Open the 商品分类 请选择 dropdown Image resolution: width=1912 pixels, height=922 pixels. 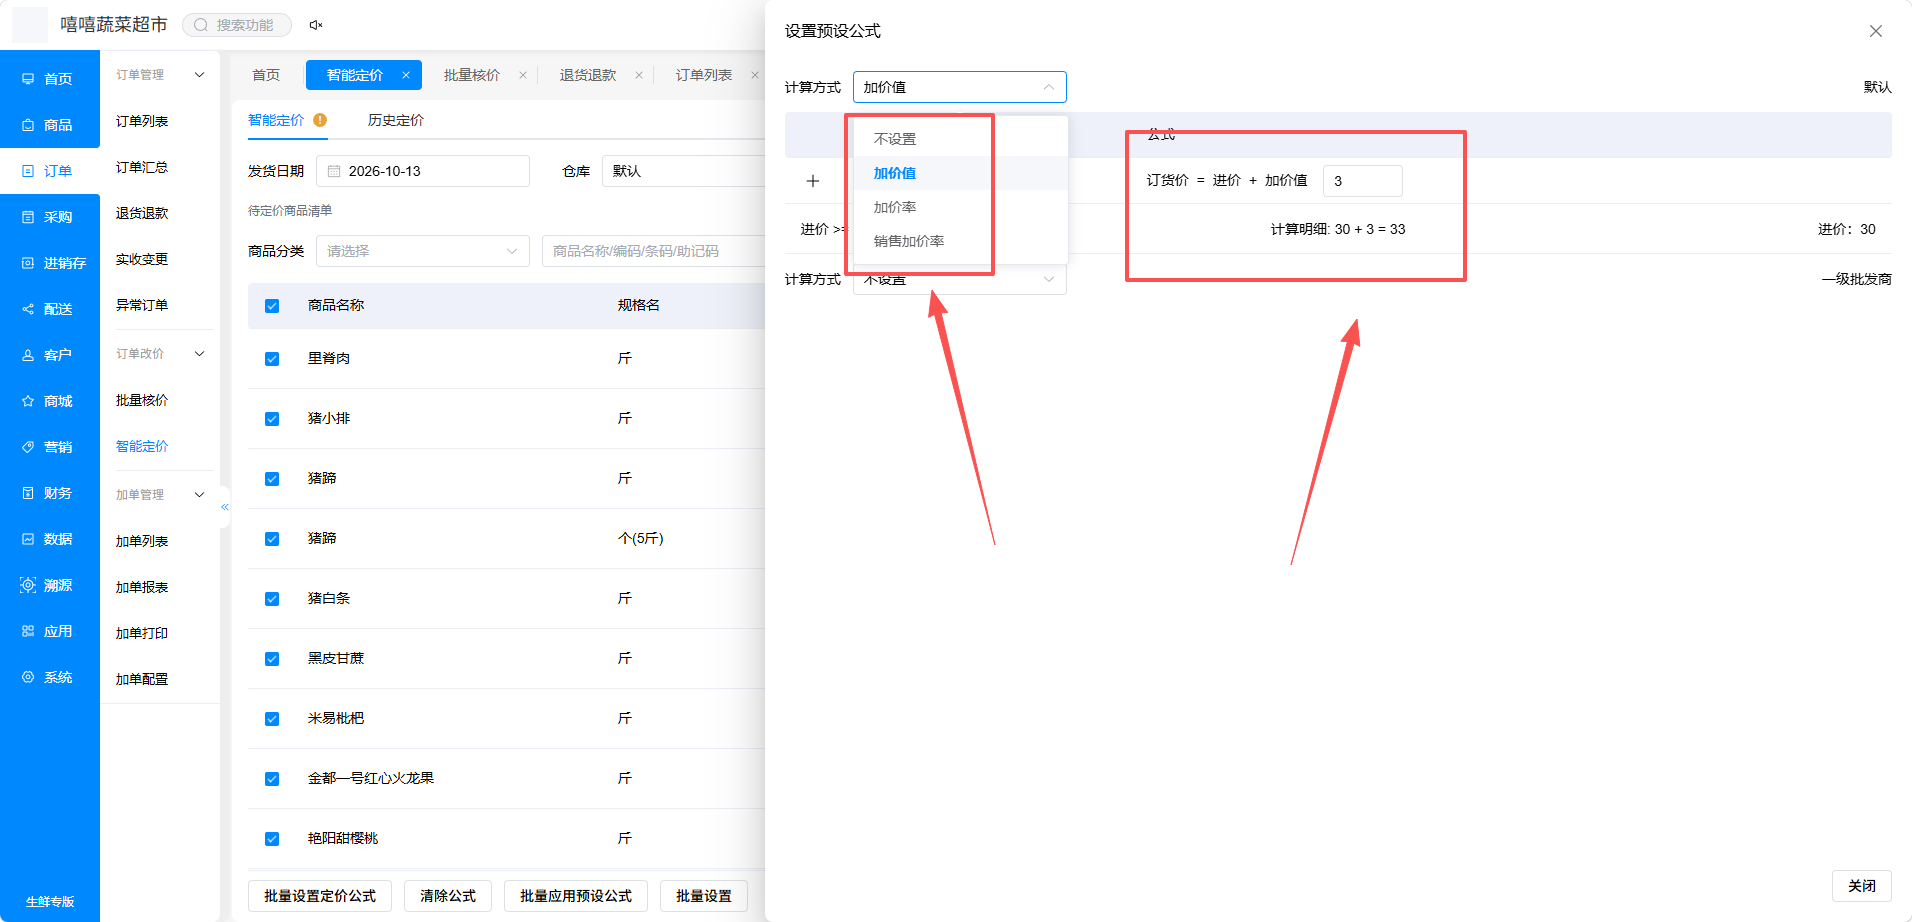[423, 251]
